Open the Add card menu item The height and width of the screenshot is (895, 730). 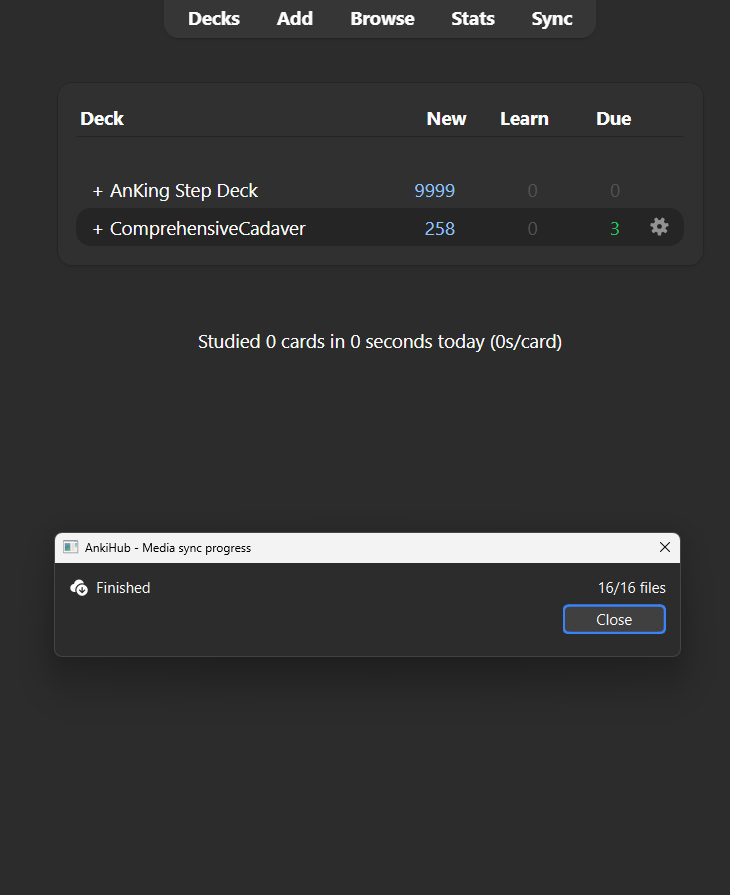point(295,18)
